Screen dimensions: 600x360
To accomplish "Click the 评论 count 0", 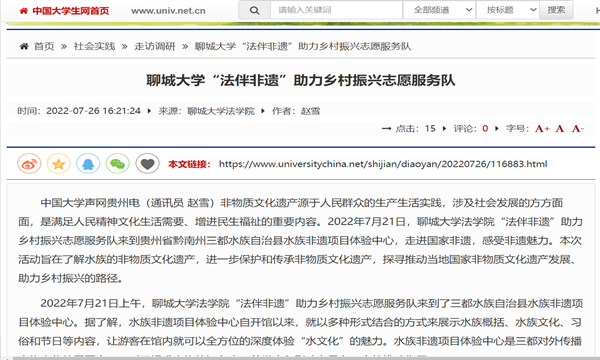I will [x=485, y=129].
